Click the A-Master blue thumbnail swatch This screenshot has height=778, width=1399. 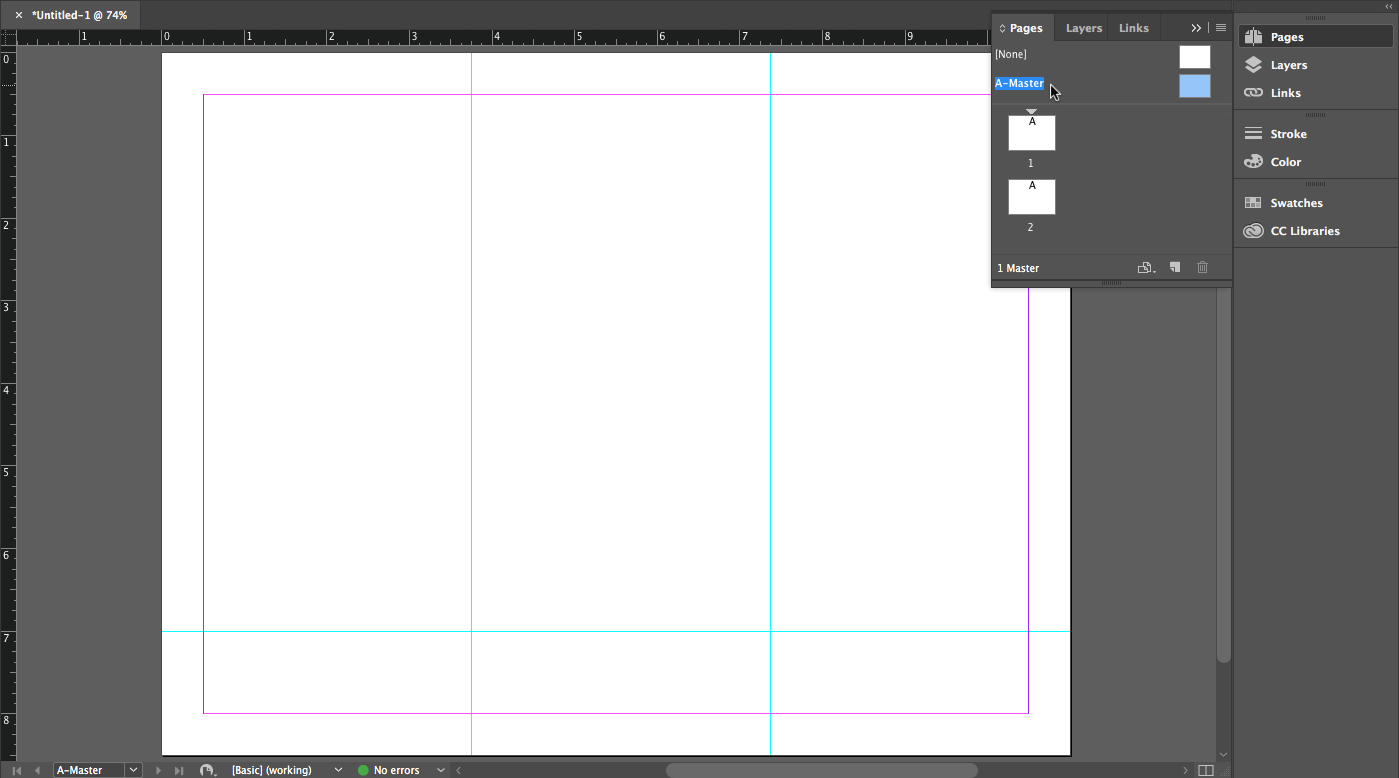pyautogui.click(x=1194, y=86)
